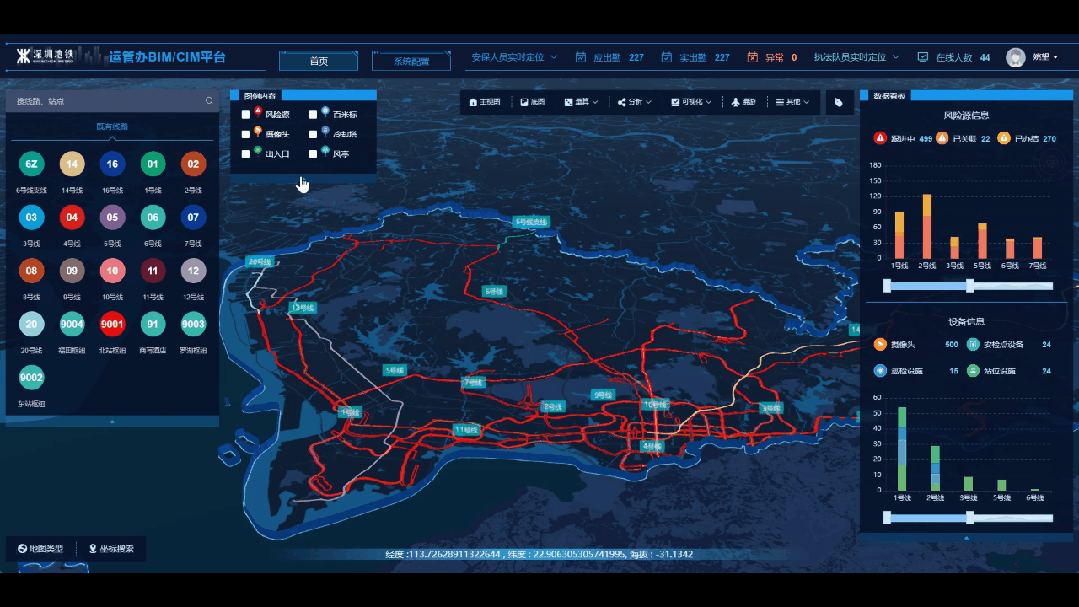Select line 03 circle icon
Viewport: 1079px width, 607px height.
pos(31,217)
